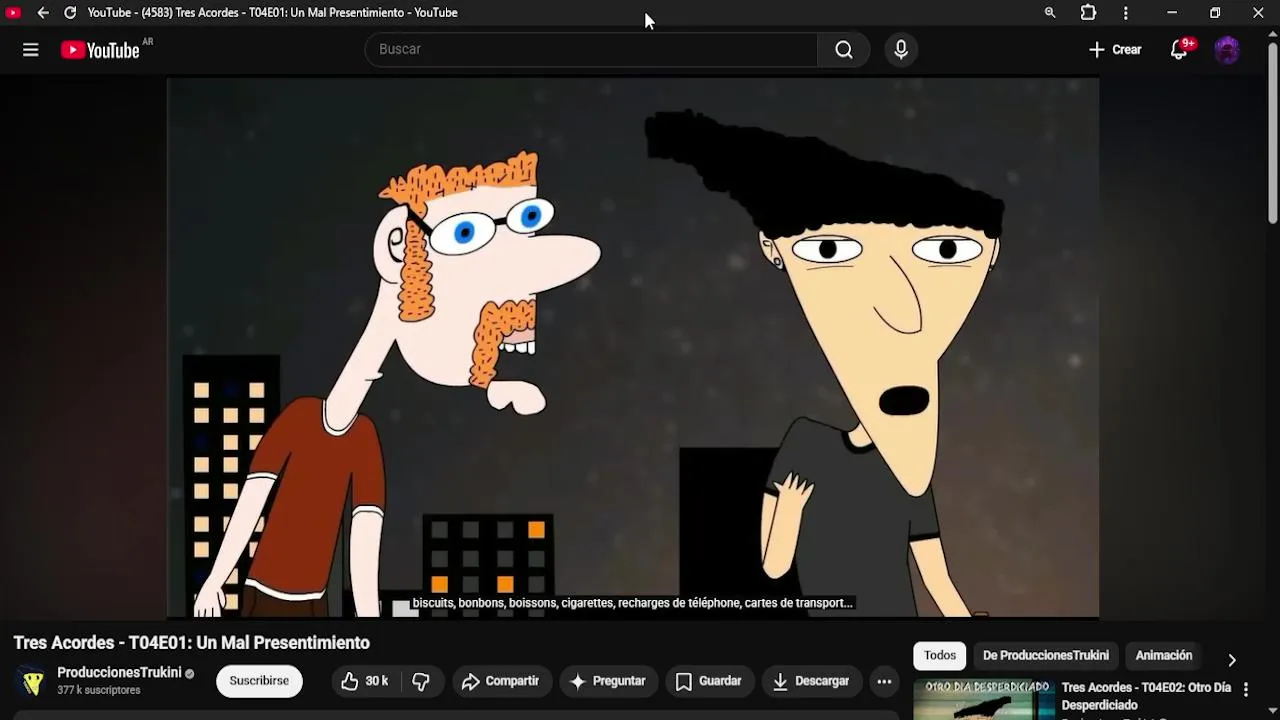This screenshot has height=720, width=1280.
Task: Go to YouTube home via logo
Action: tap(100, 50)
